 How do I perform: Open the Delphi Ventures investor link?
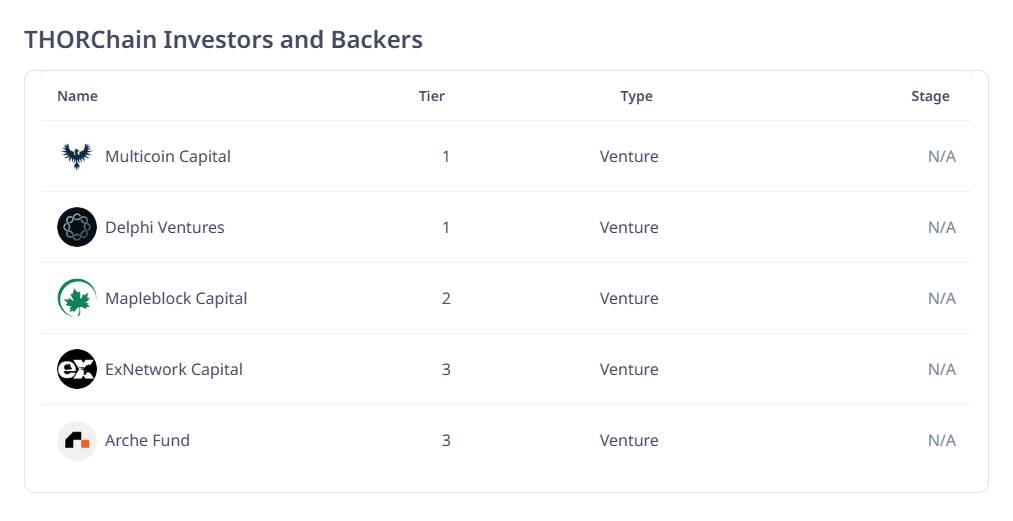(x=165, y=228)
